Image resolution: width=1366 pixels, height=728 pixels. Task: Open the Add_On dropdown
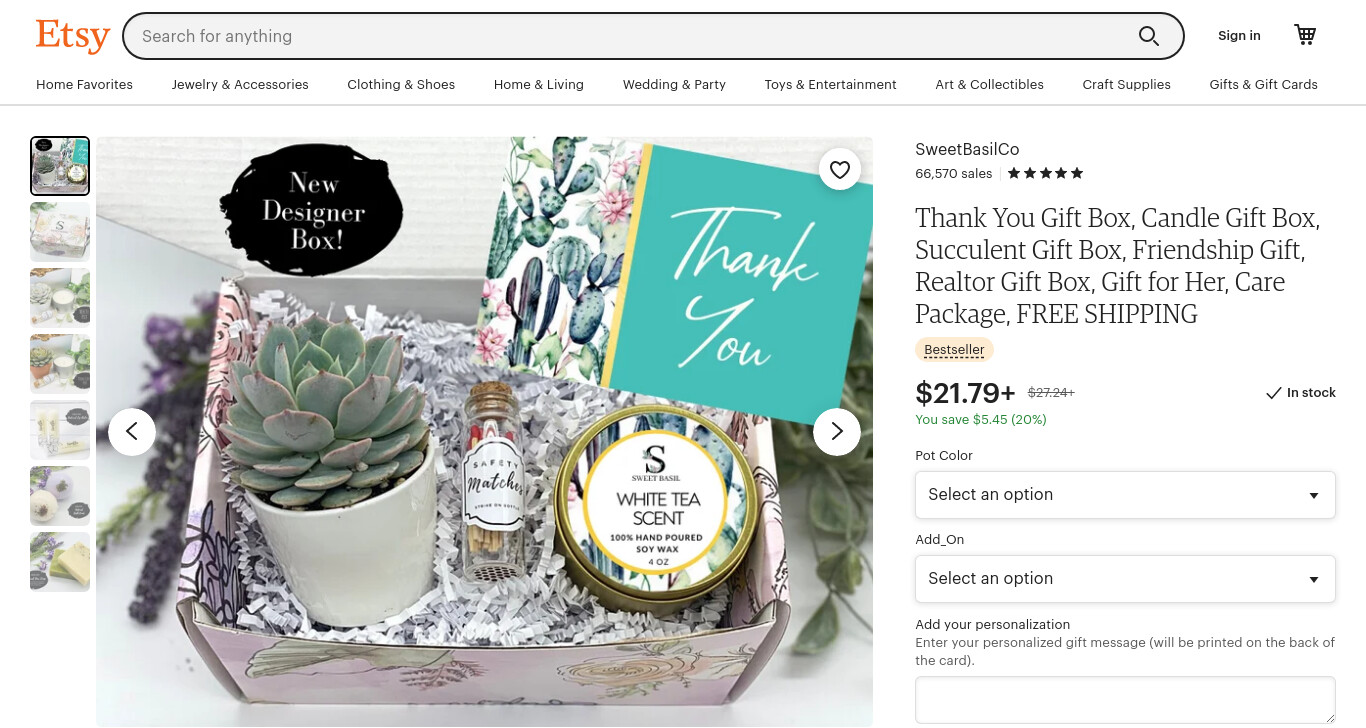point(1125,579)
